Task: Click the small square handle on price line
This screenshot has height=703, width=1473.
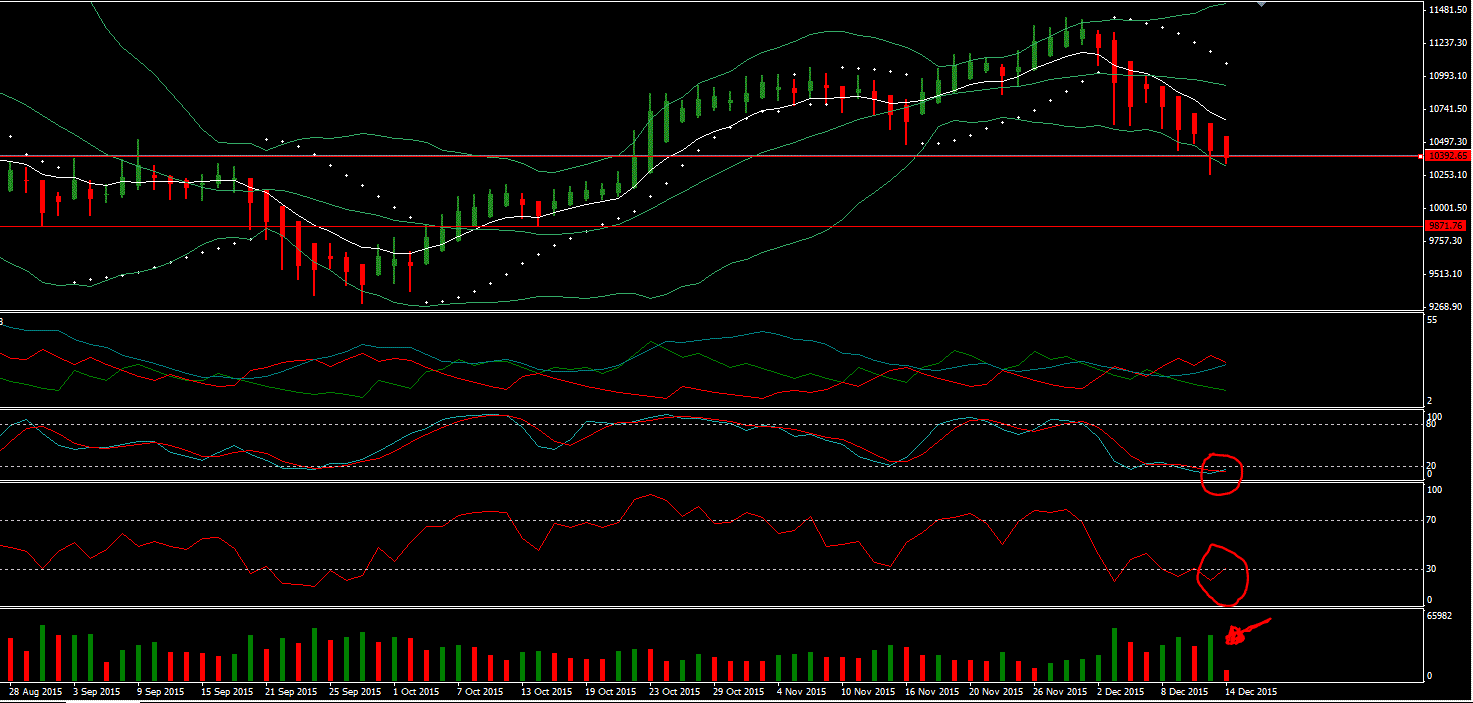Action: coord(1422,156)
